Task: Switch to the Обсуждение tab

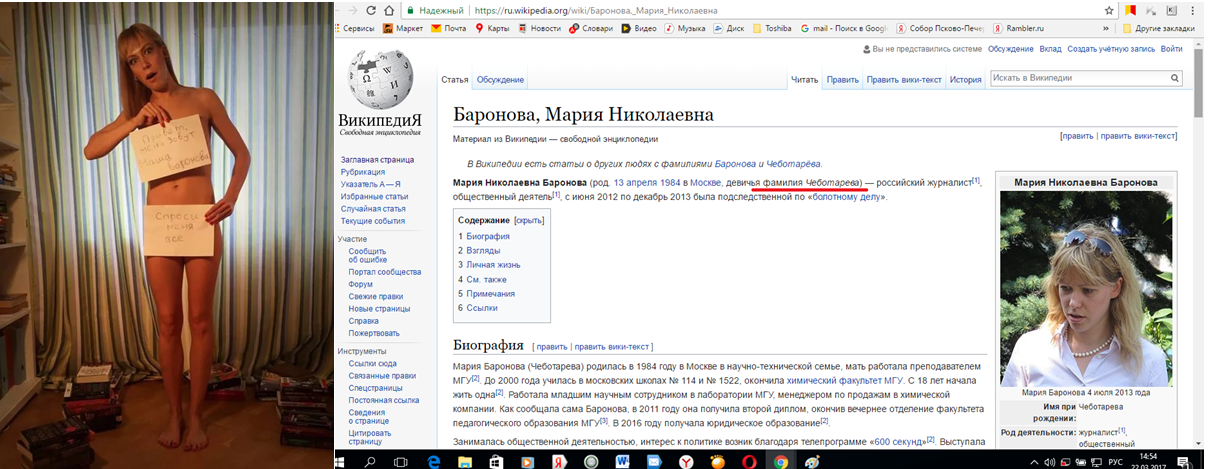Action: [500, 80]
